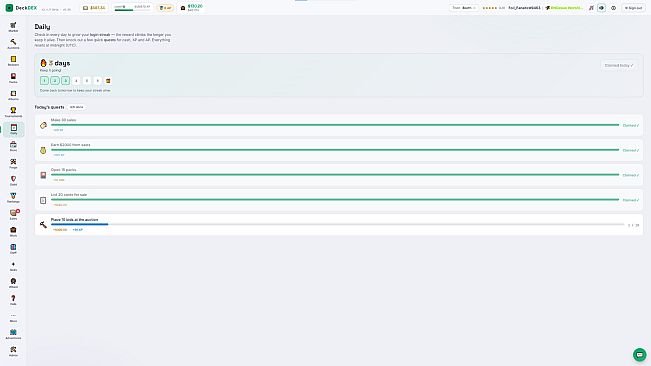The image size is (651, 366).
Task: Click the $130.20 bank balance in header
Action: coord(191,7)
